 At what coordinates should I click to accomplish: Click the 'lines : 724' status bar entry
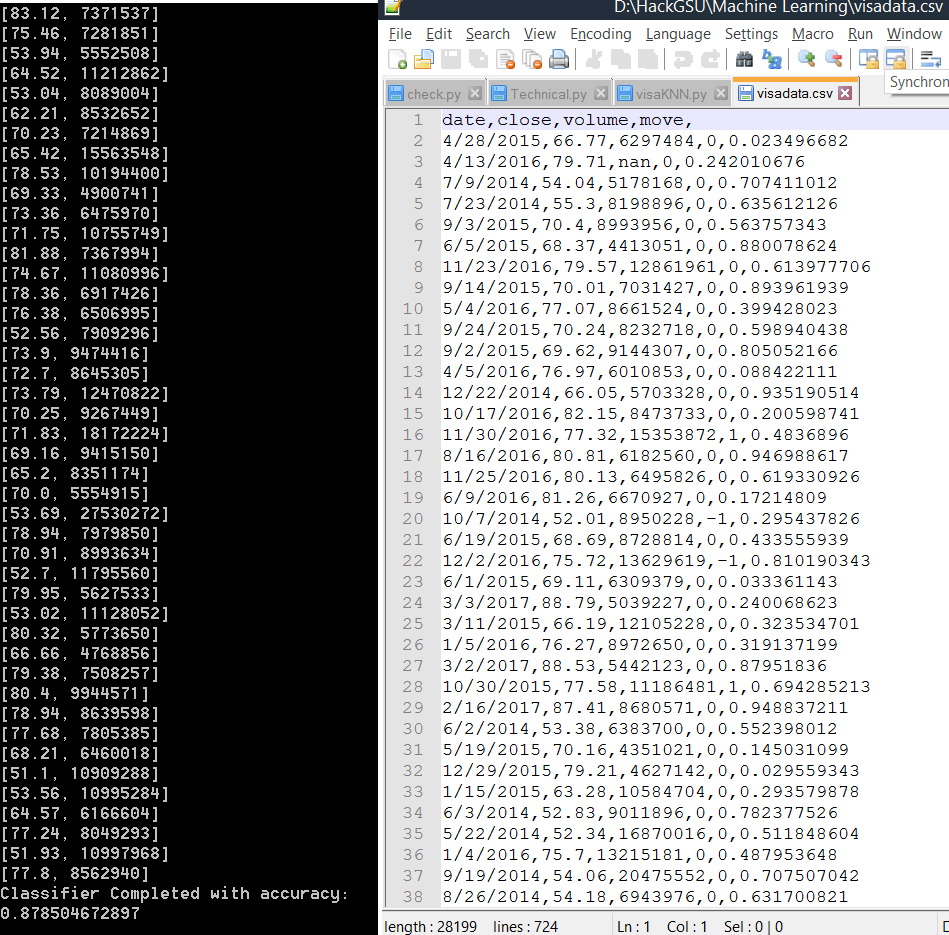tap(525, 927)
